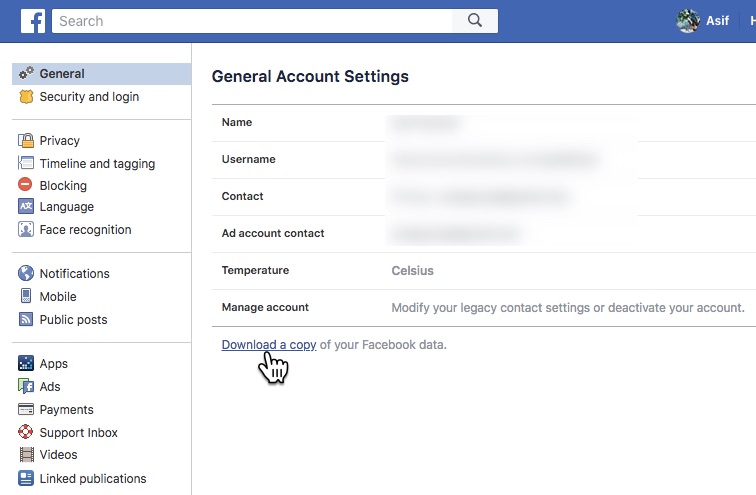Click the Manage account row label
This screenshot has width=756, height=495.
pyautogui.click(x=265, y=308)
